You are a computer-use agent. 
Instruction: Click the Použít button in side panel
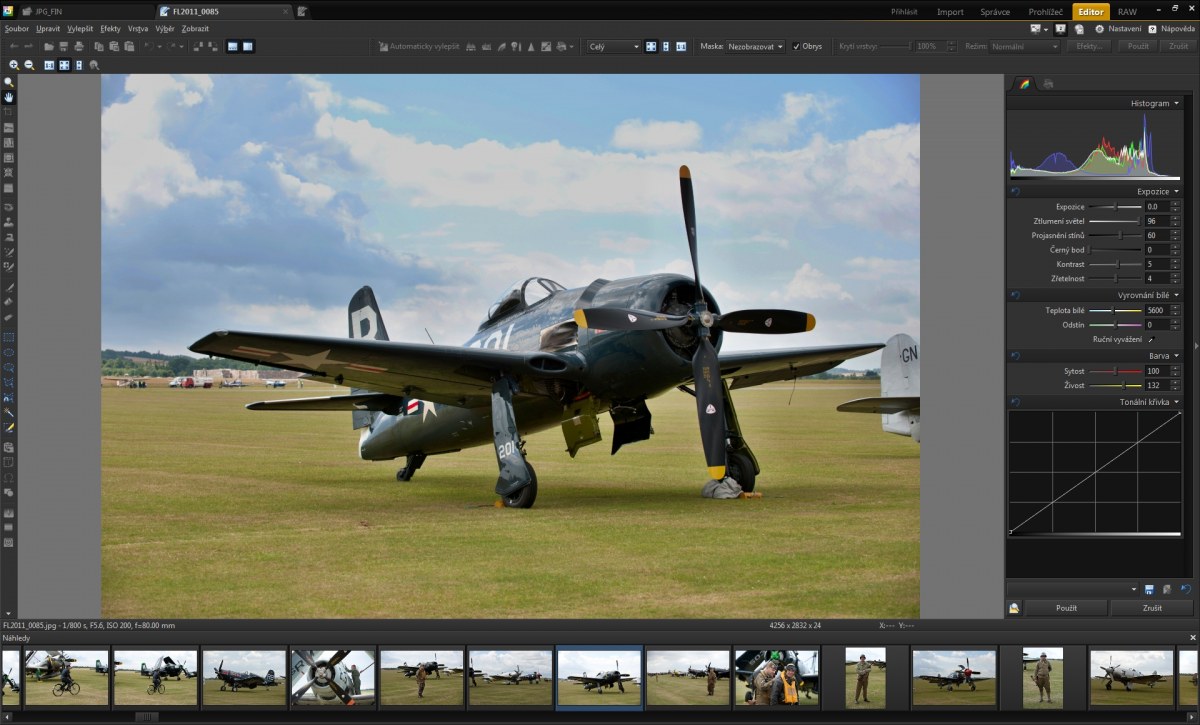click(x=1065, y=607)
